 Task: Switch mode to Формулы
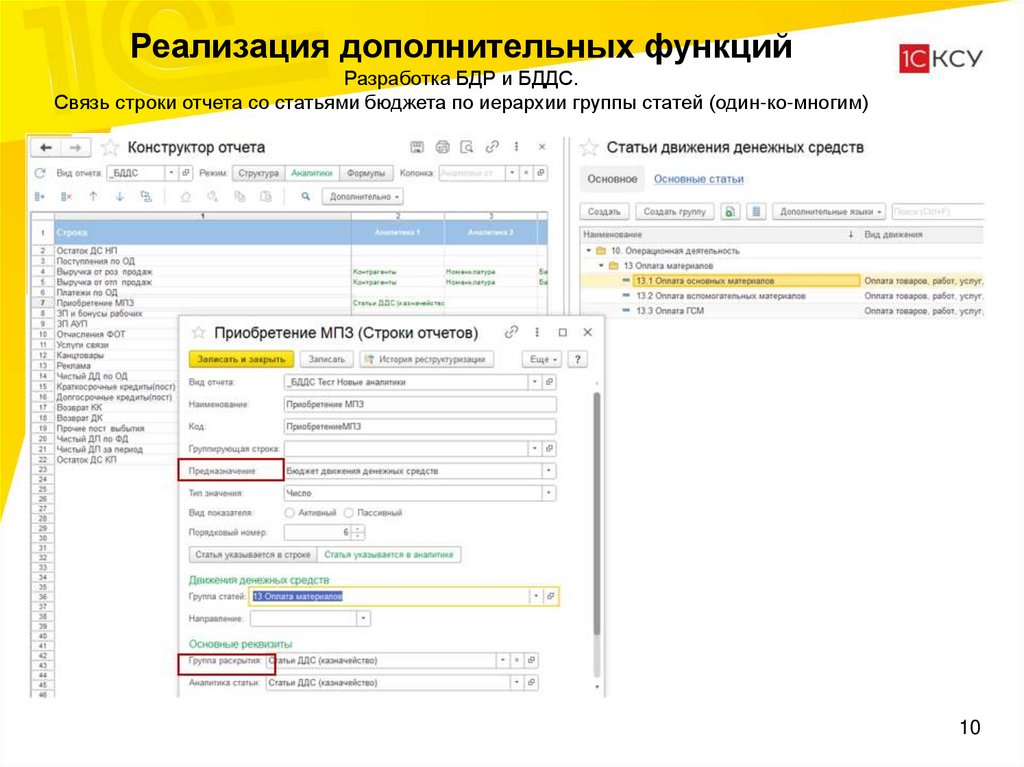coord(366,173)
